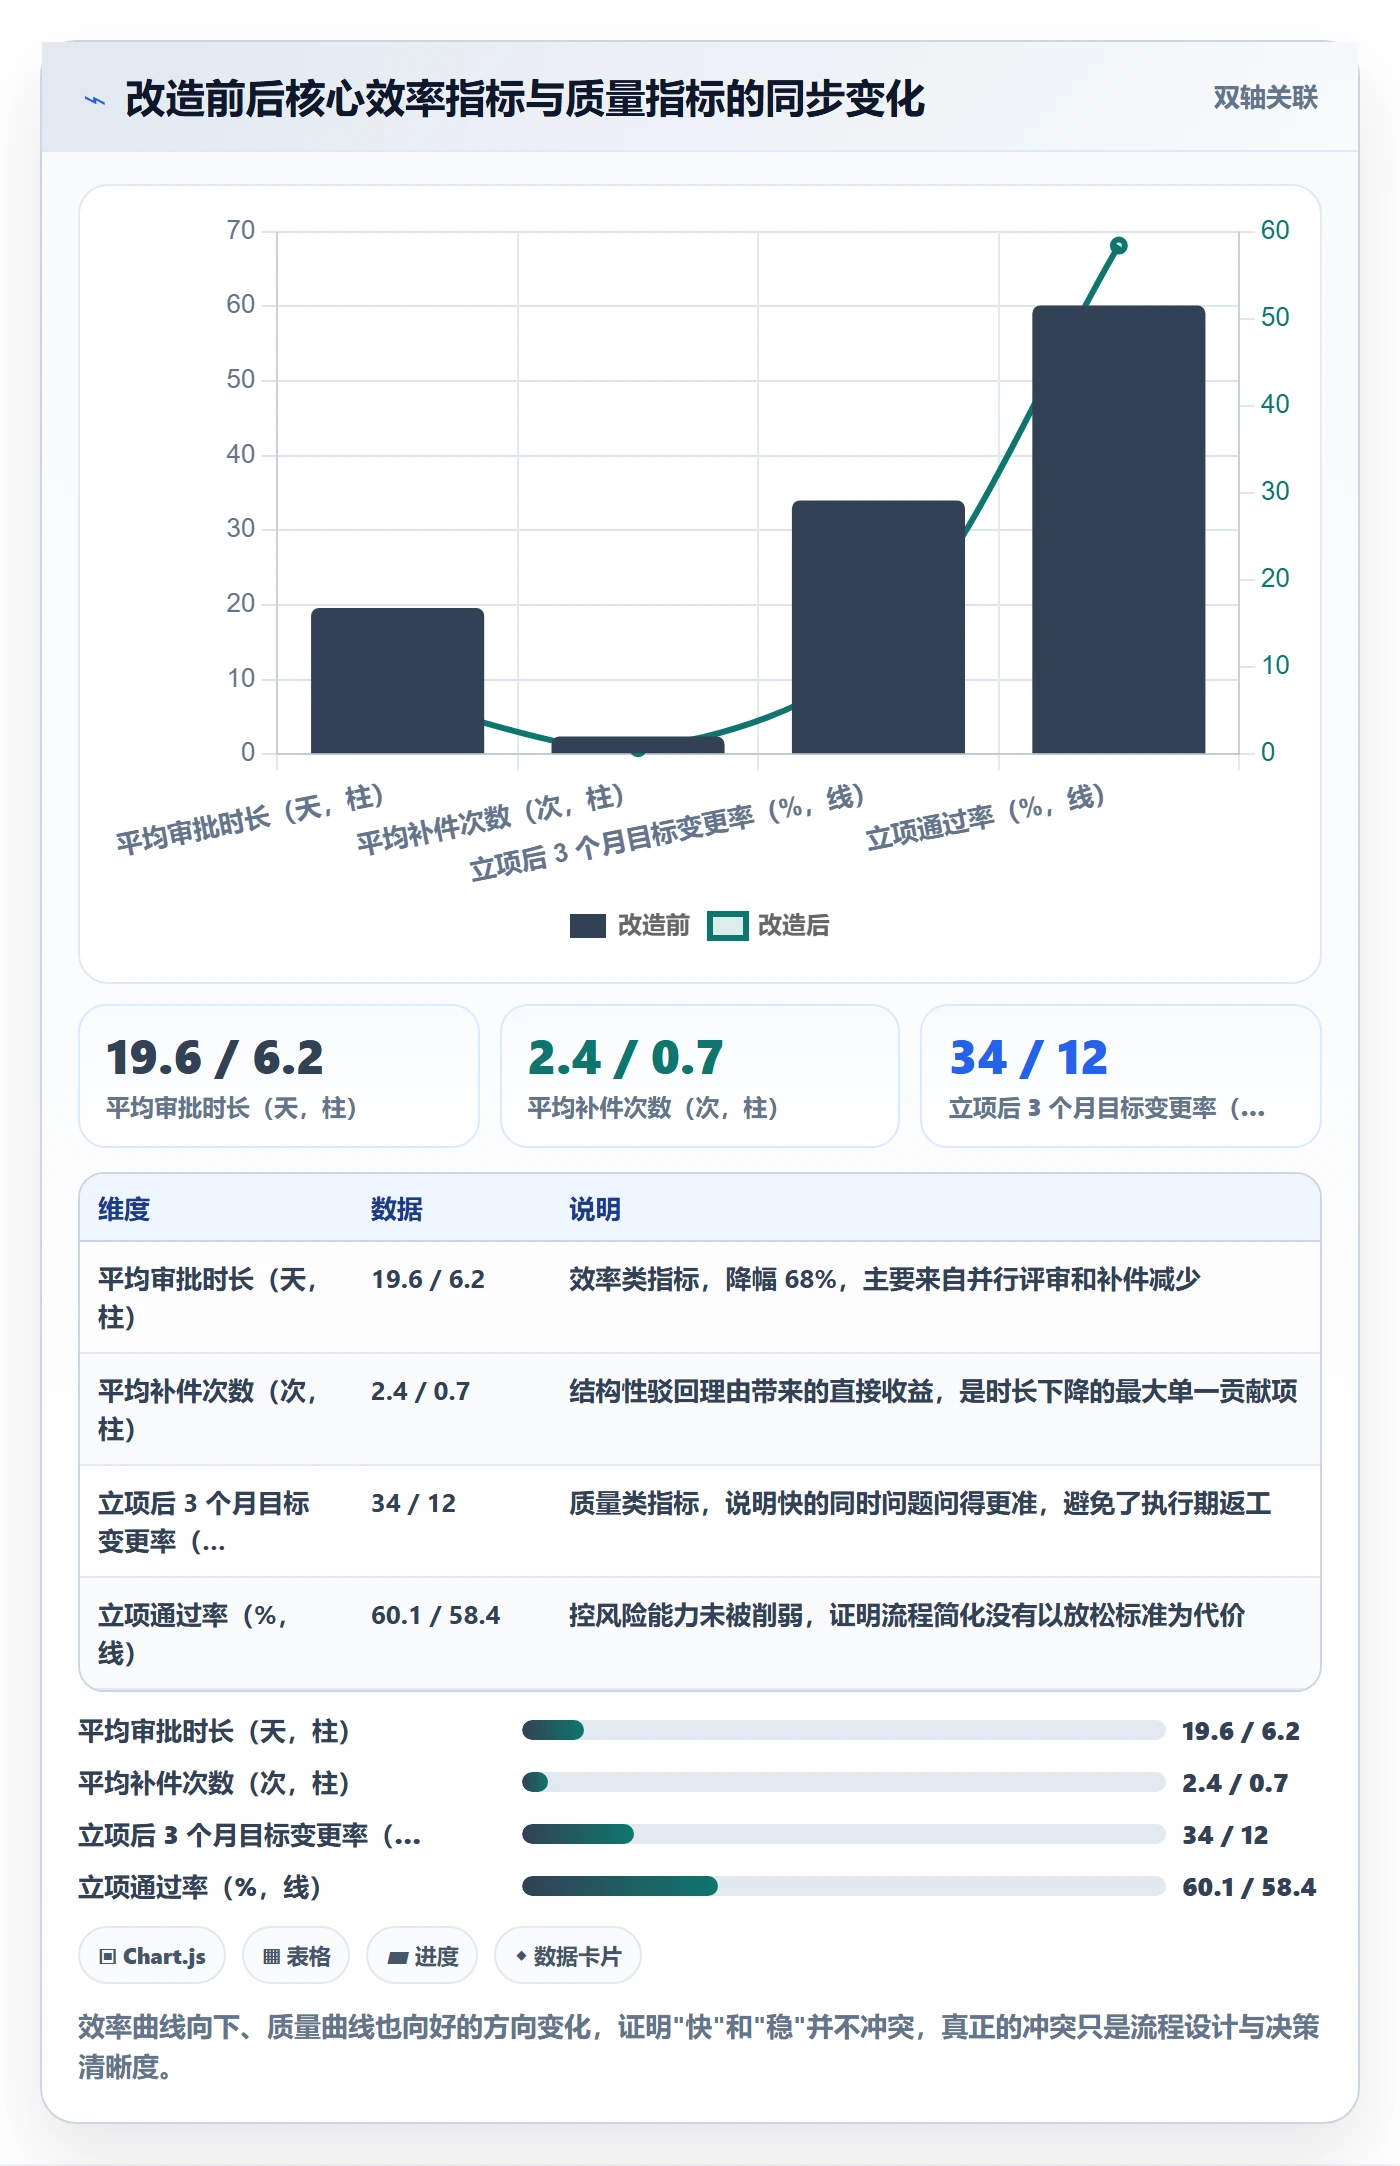Click the 平均补件次数 progress bar

[843, 1783]
